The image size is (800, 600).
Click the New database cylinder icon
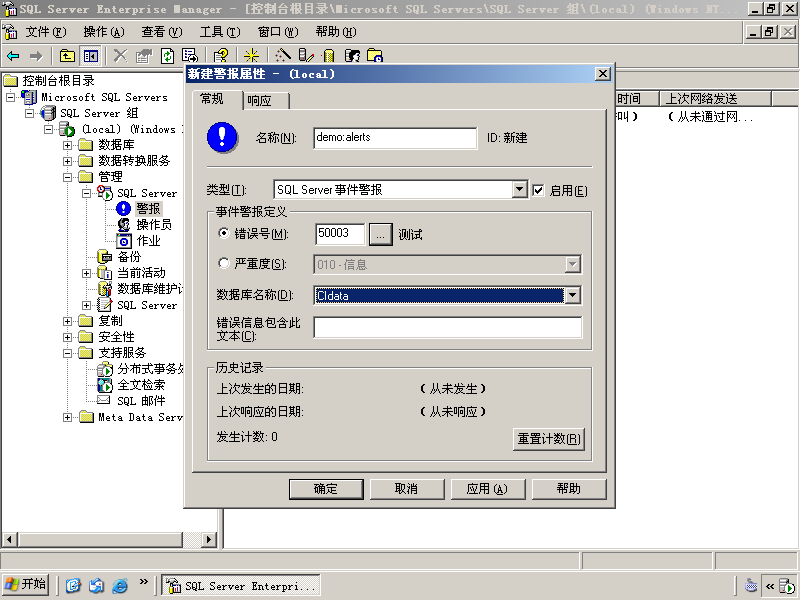(x=329, y=56)
